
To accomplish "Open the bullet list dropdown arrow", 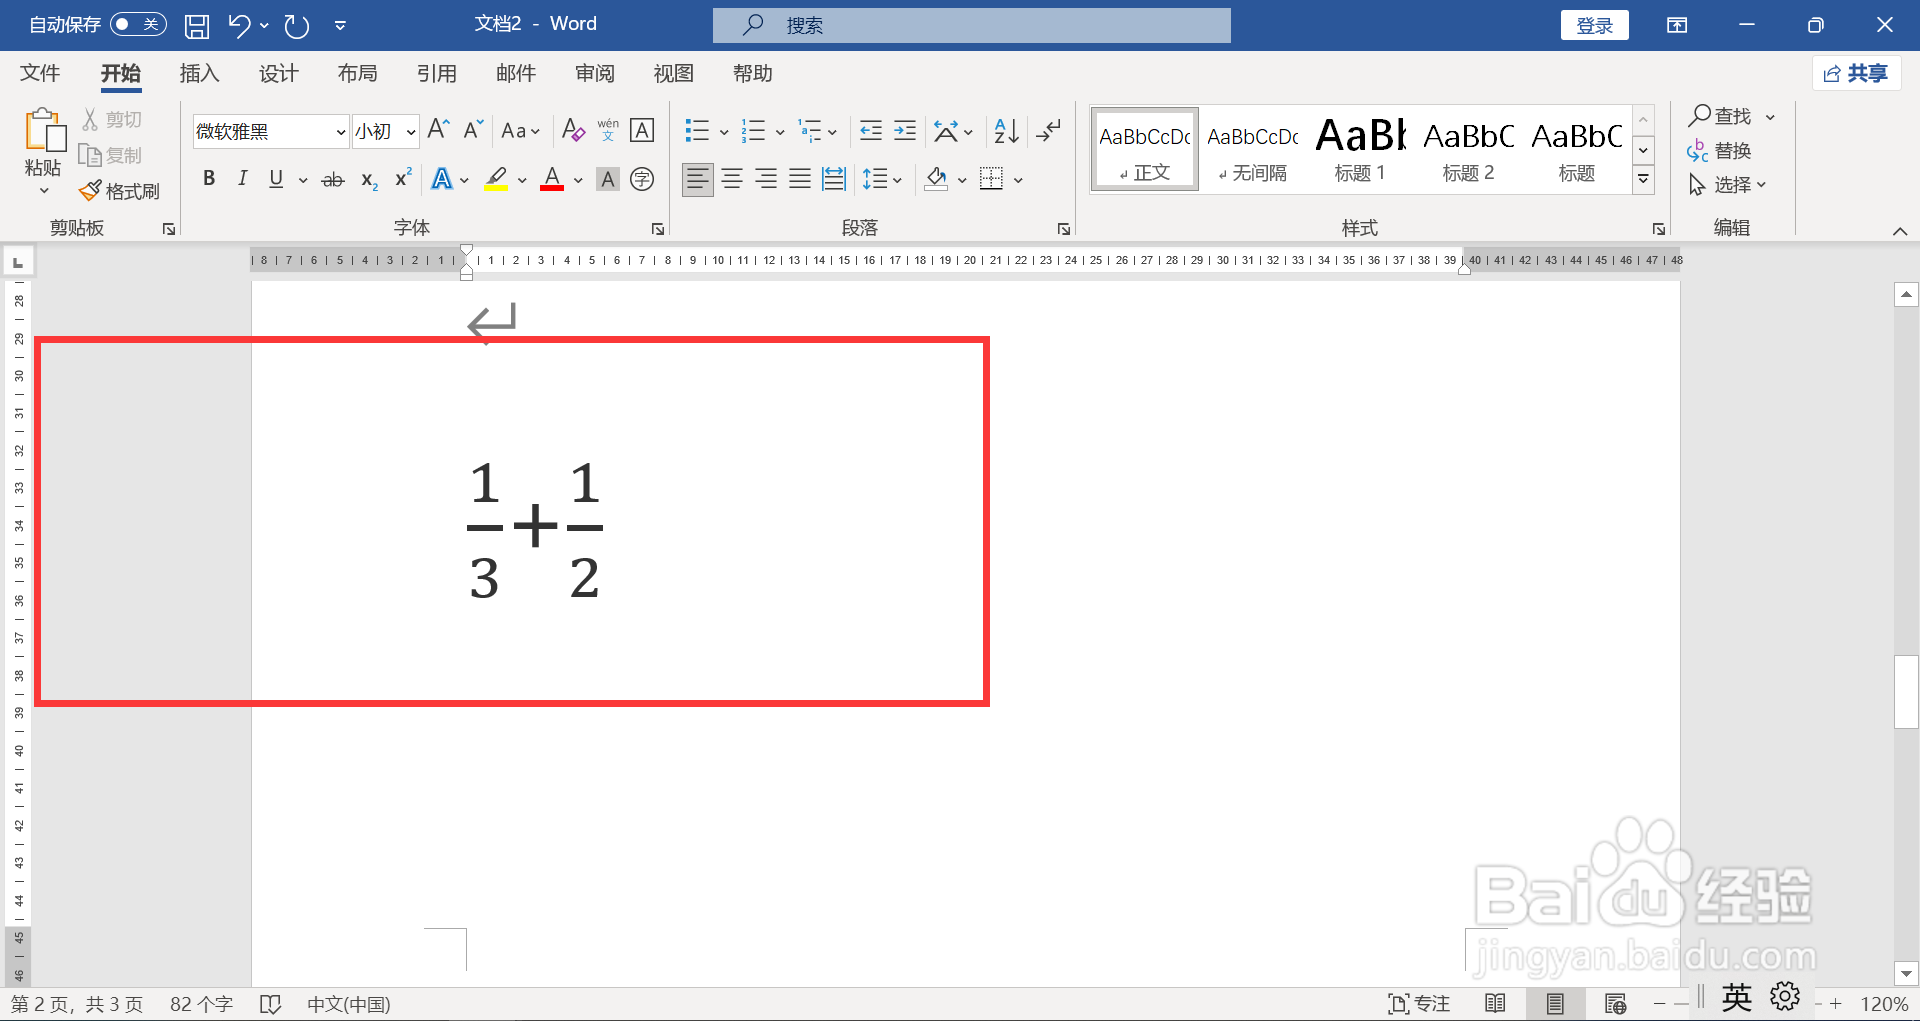I will pyautogui.click(x=724, y=132).
